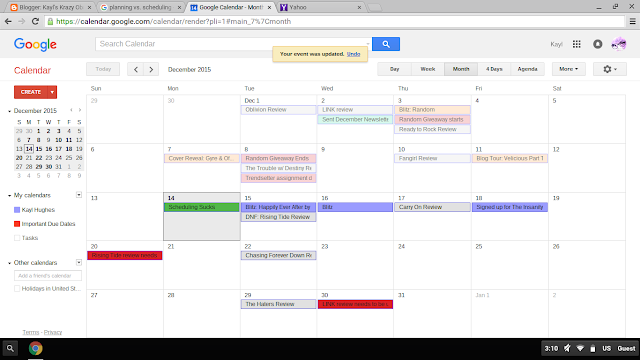Switch to Day view

tap(394, 69)
